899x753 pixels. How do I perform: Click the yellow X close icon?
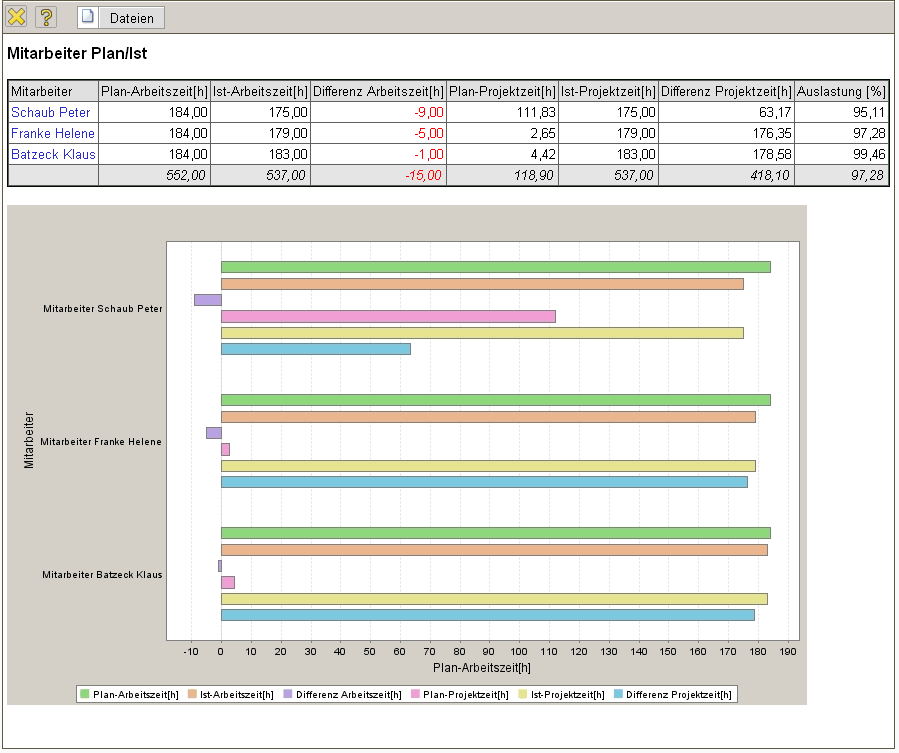(x=16, y=17)
